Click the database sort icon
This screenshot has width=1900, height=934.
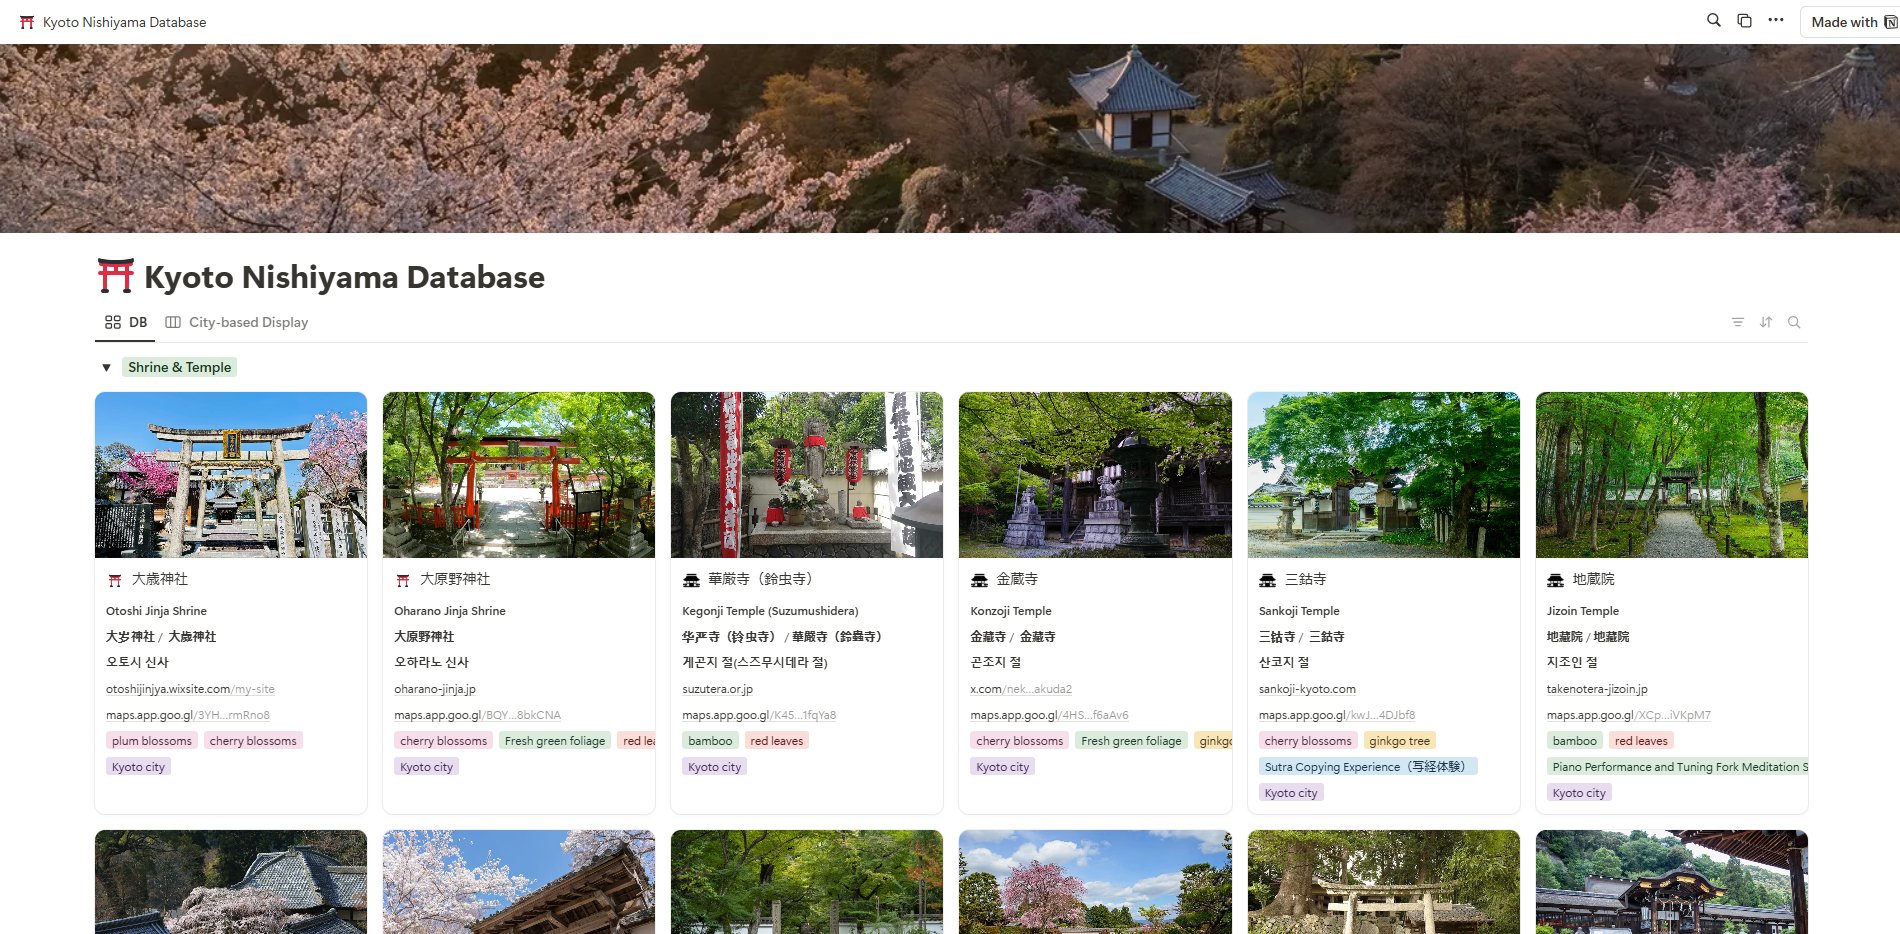1766,322
